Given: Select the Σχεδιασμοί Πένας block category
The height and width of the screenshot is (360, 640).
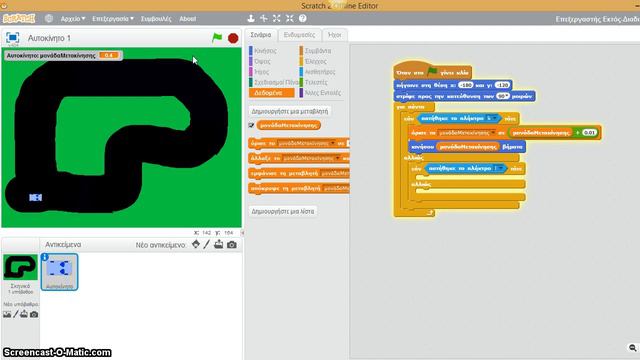Looking at the screenshot, I should [273, 82].
